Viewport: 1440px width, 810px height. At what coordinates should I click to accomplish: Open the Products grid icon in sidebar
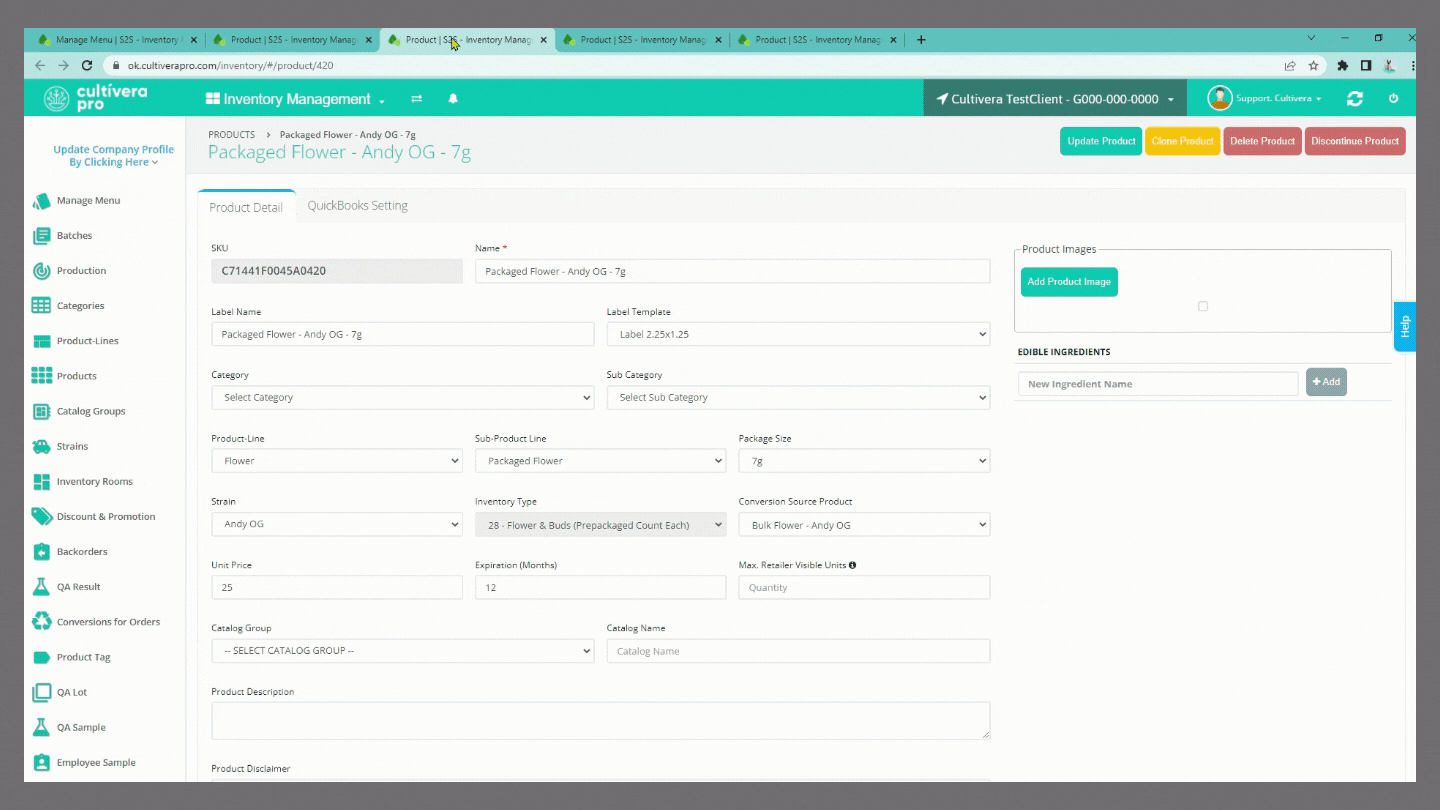41,376
